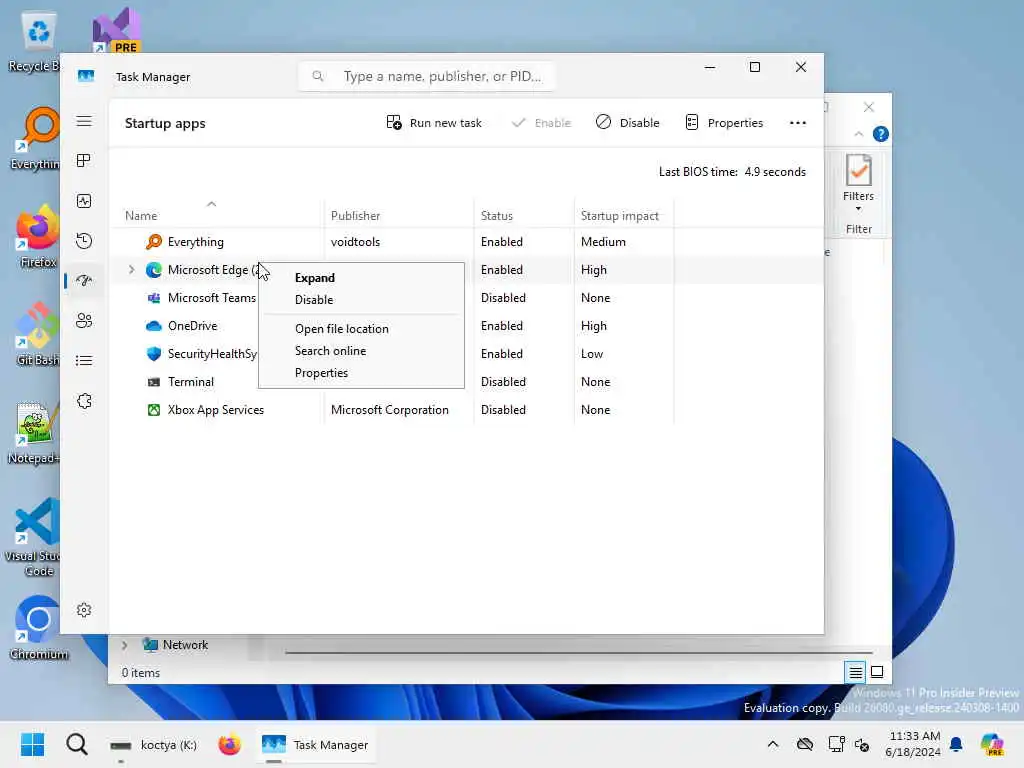Show hidden system tray icons
This screenshot has height=768, width=1024.
[x=773, y=744]
